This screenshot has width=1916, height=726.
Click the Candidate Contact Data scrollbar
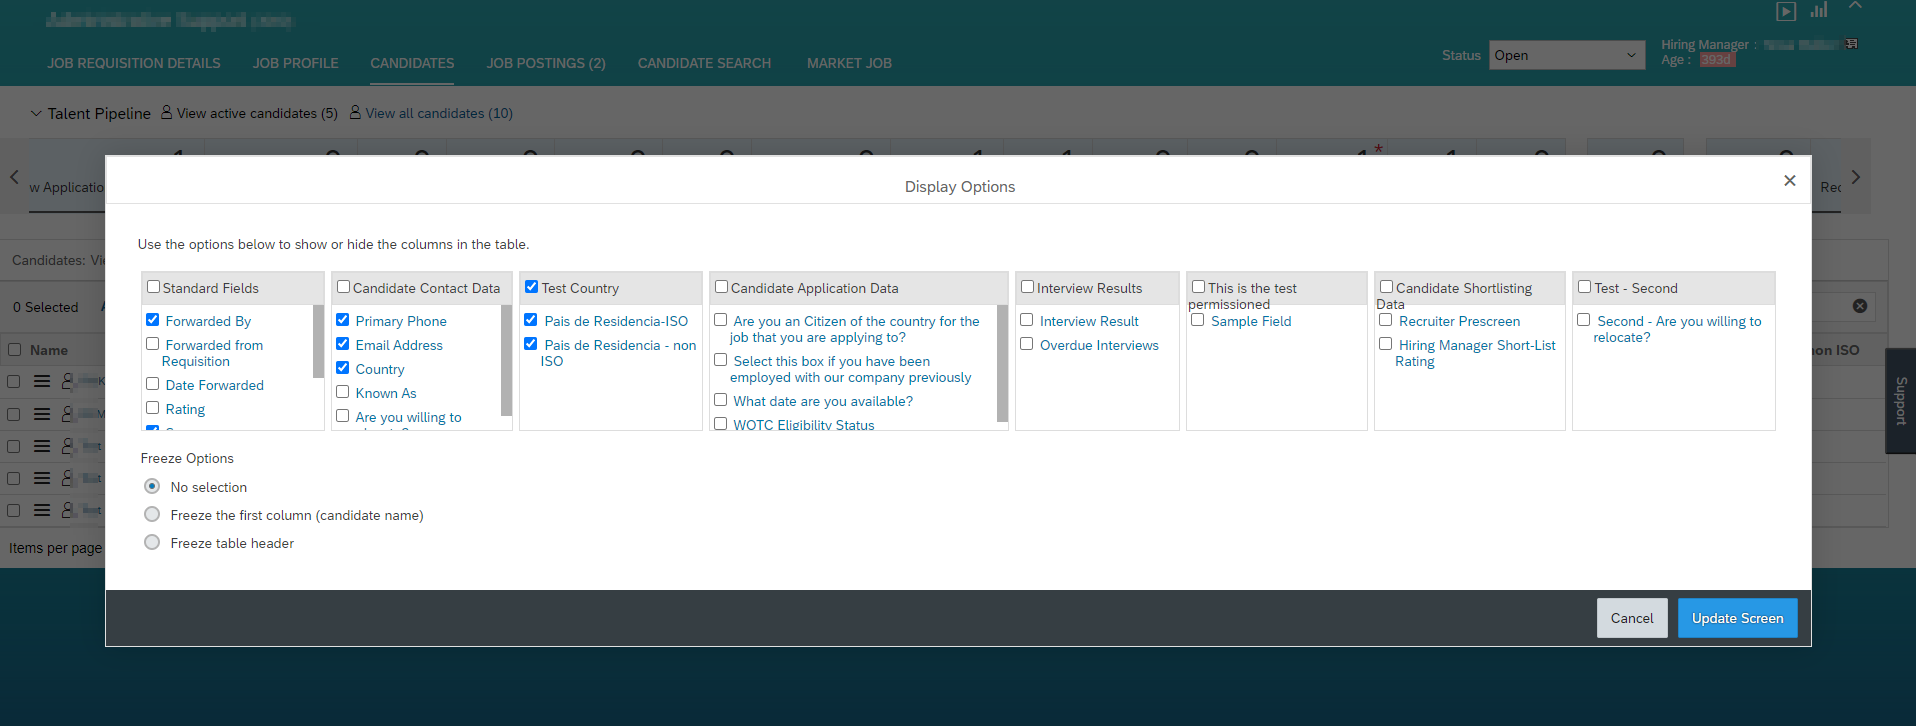coord(506,360)
